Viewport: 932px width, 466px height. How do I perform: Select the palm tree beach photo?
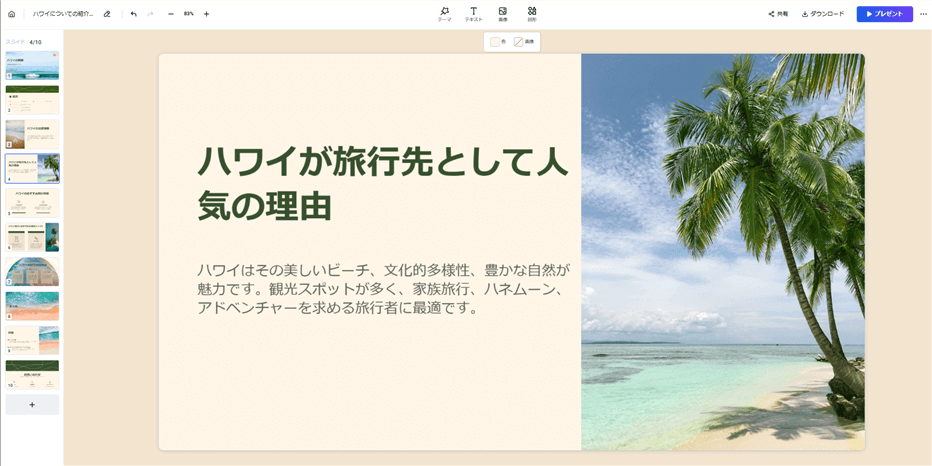pyautogui.click(x=723, y=252)
